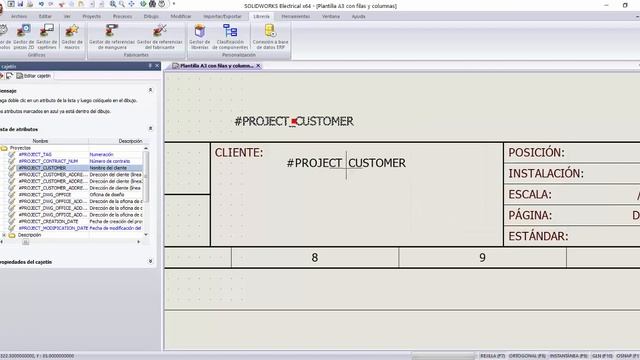Image resolution: width=640 pixels, height=360 pixels.
Task: Open Conexión a base de datos ERP
Action: pyautogui.click(x=270, y=37)
